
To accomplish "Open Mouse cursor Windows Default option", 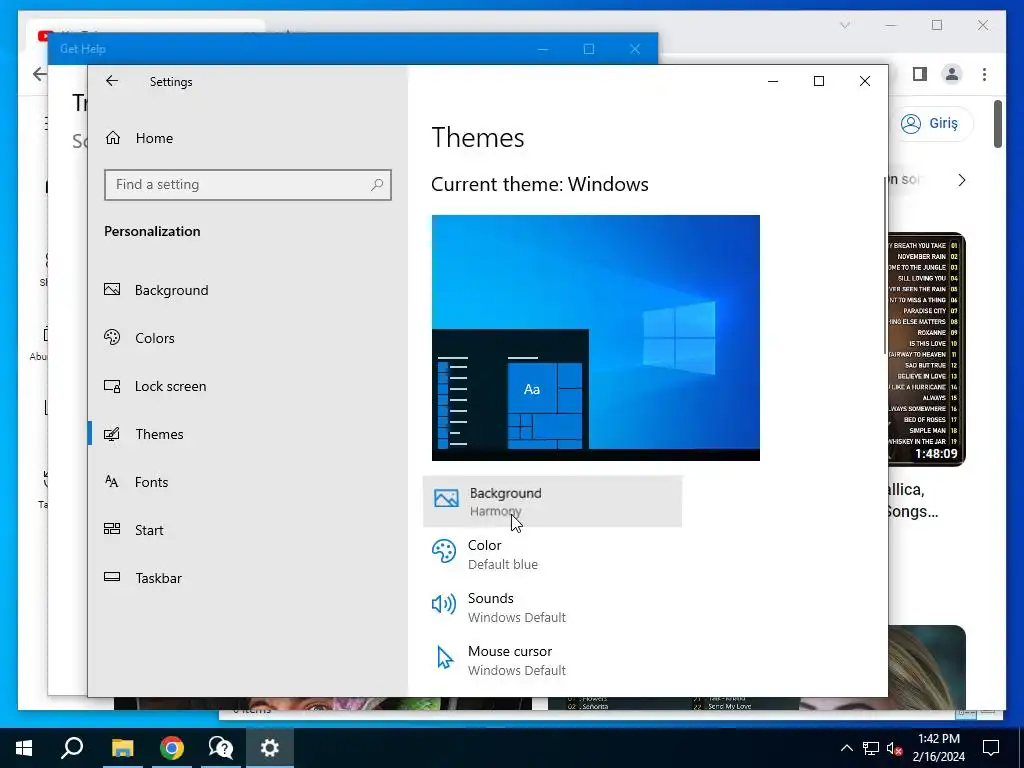I will click(x=552, y=660).
